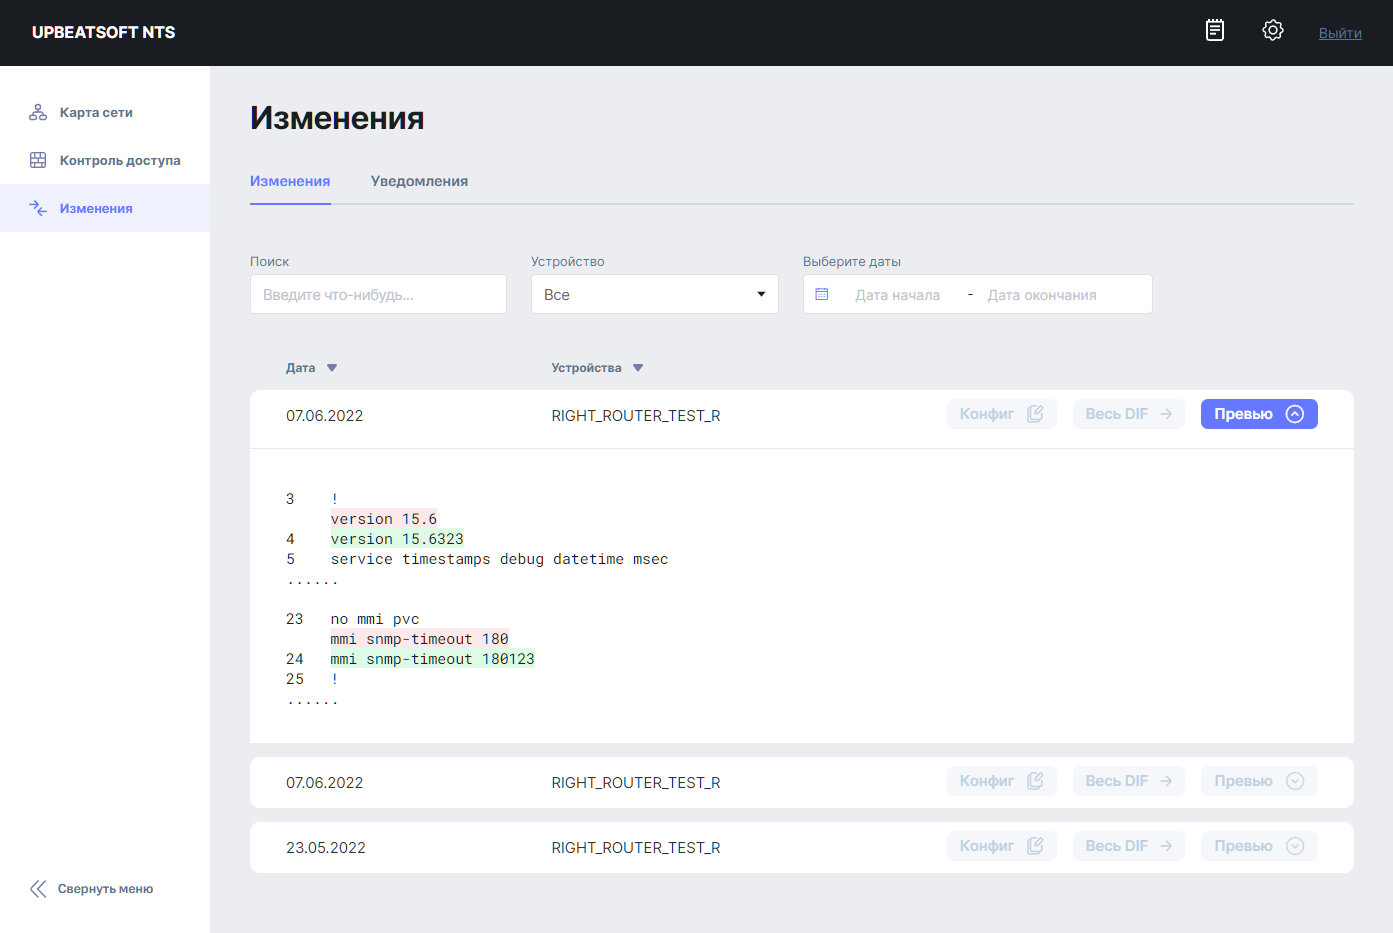1393x933 pixels.
Task: Click line 'no mmi pvc'
Action: click(375, 619)
